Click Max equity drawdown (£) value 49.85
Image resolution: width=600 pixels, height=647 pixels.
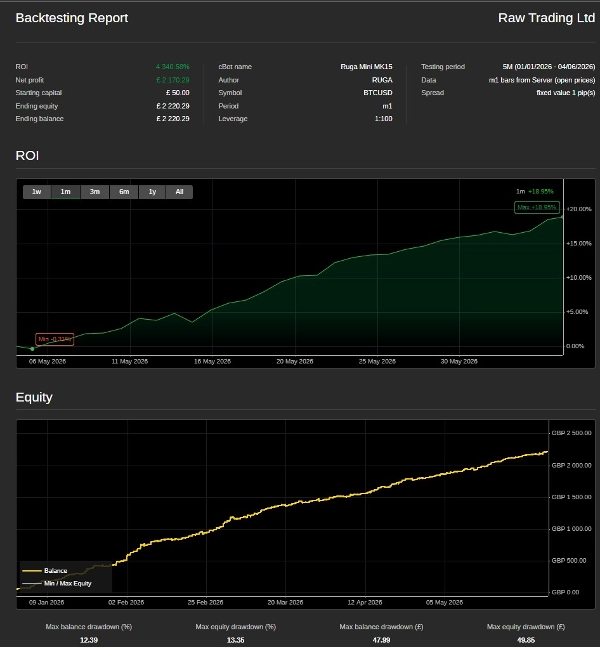click(526, 640)
